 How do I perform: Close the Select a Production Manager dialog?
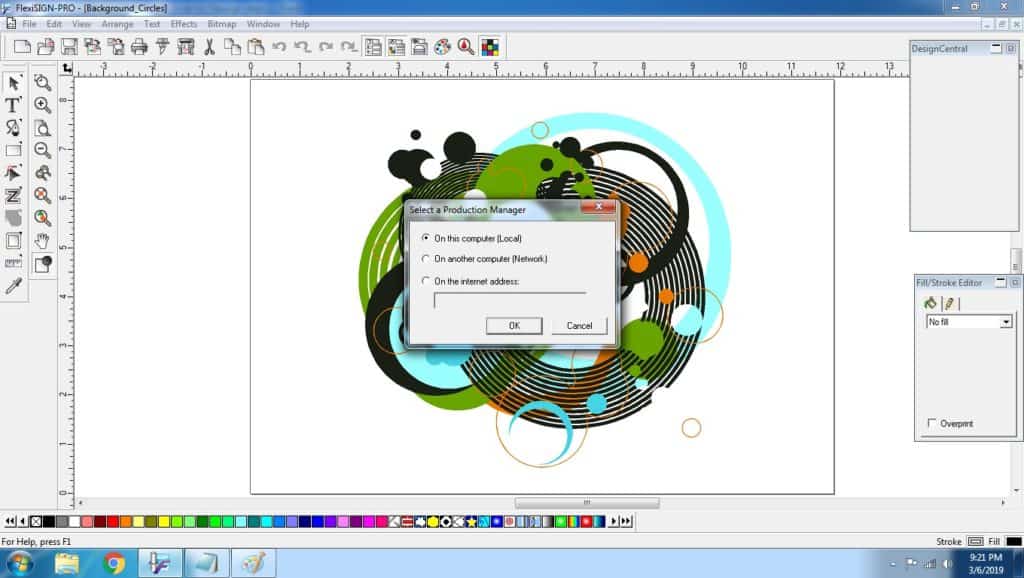[598, 207]
